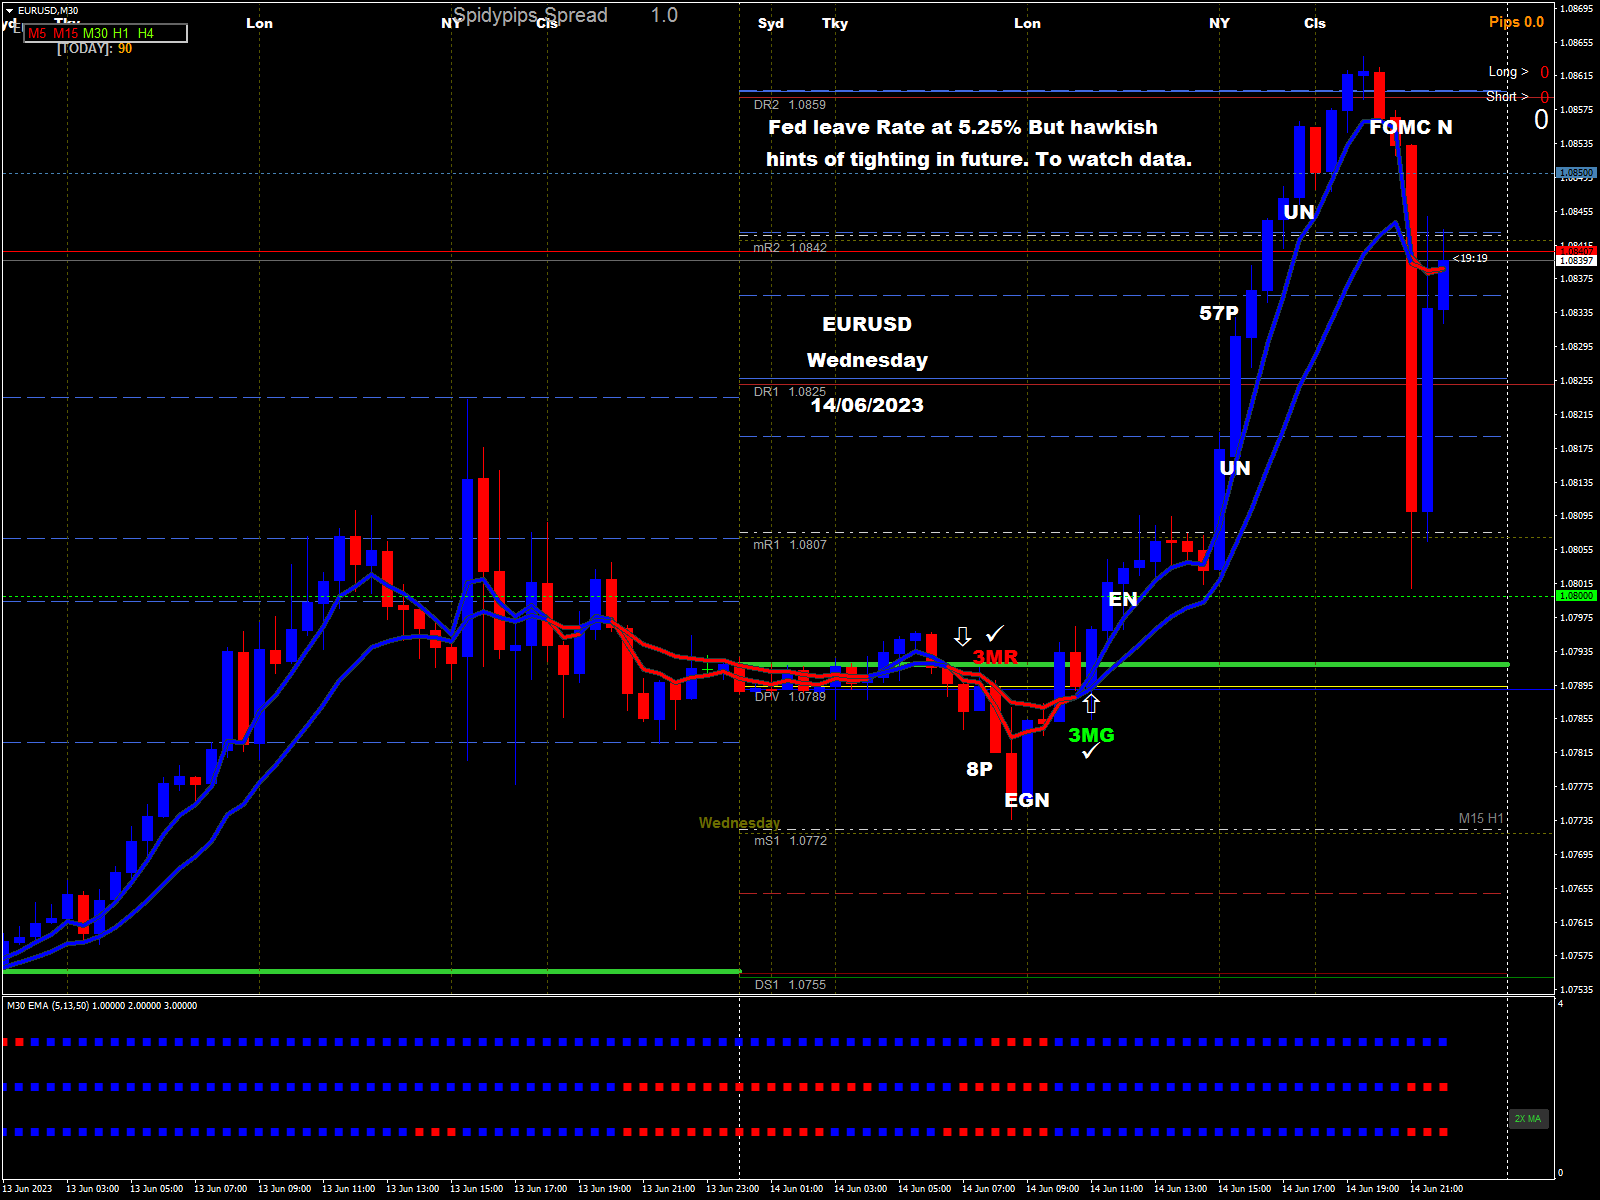Screen dimensions: 1600x1200
Task: Click the Pips 0.0 readout
Action: coord(1516,22)
